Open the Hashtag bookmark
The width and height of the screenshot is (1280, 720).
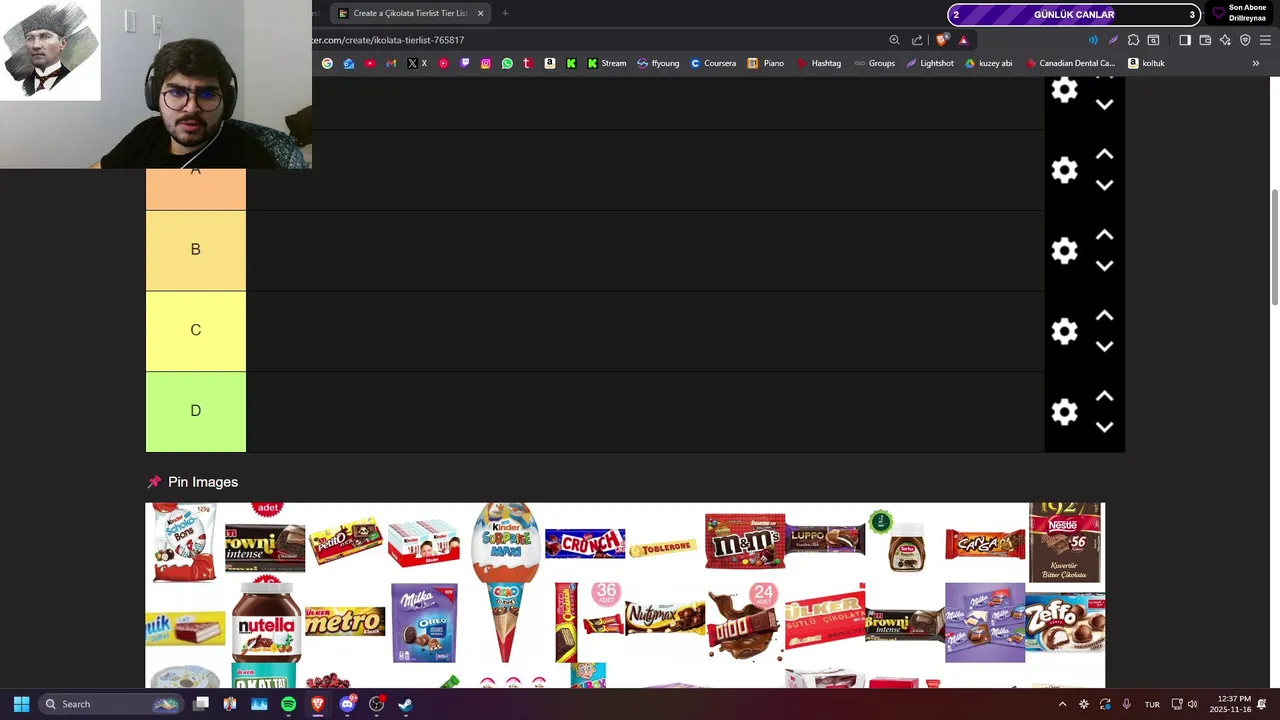pyautogui.click(x=819, y=63)
